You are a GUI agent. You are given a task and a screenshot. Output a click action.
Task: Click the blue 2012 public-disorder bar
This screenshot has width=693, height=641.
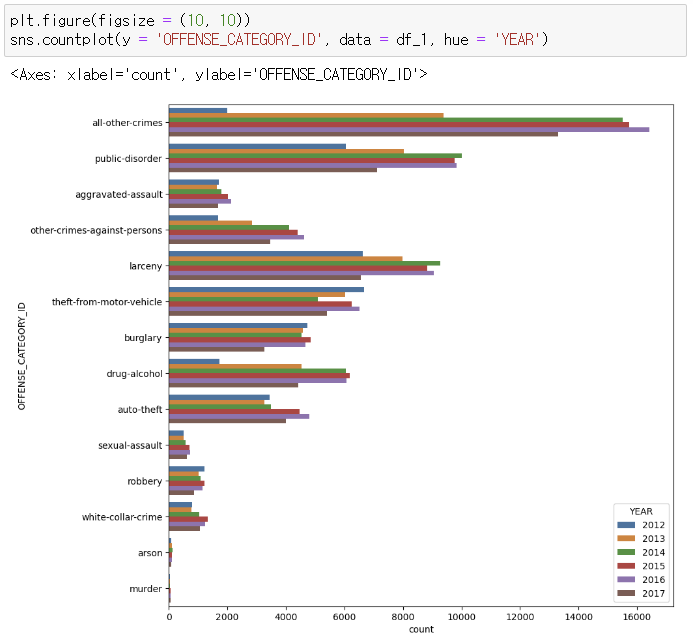(x=257, y=146)
